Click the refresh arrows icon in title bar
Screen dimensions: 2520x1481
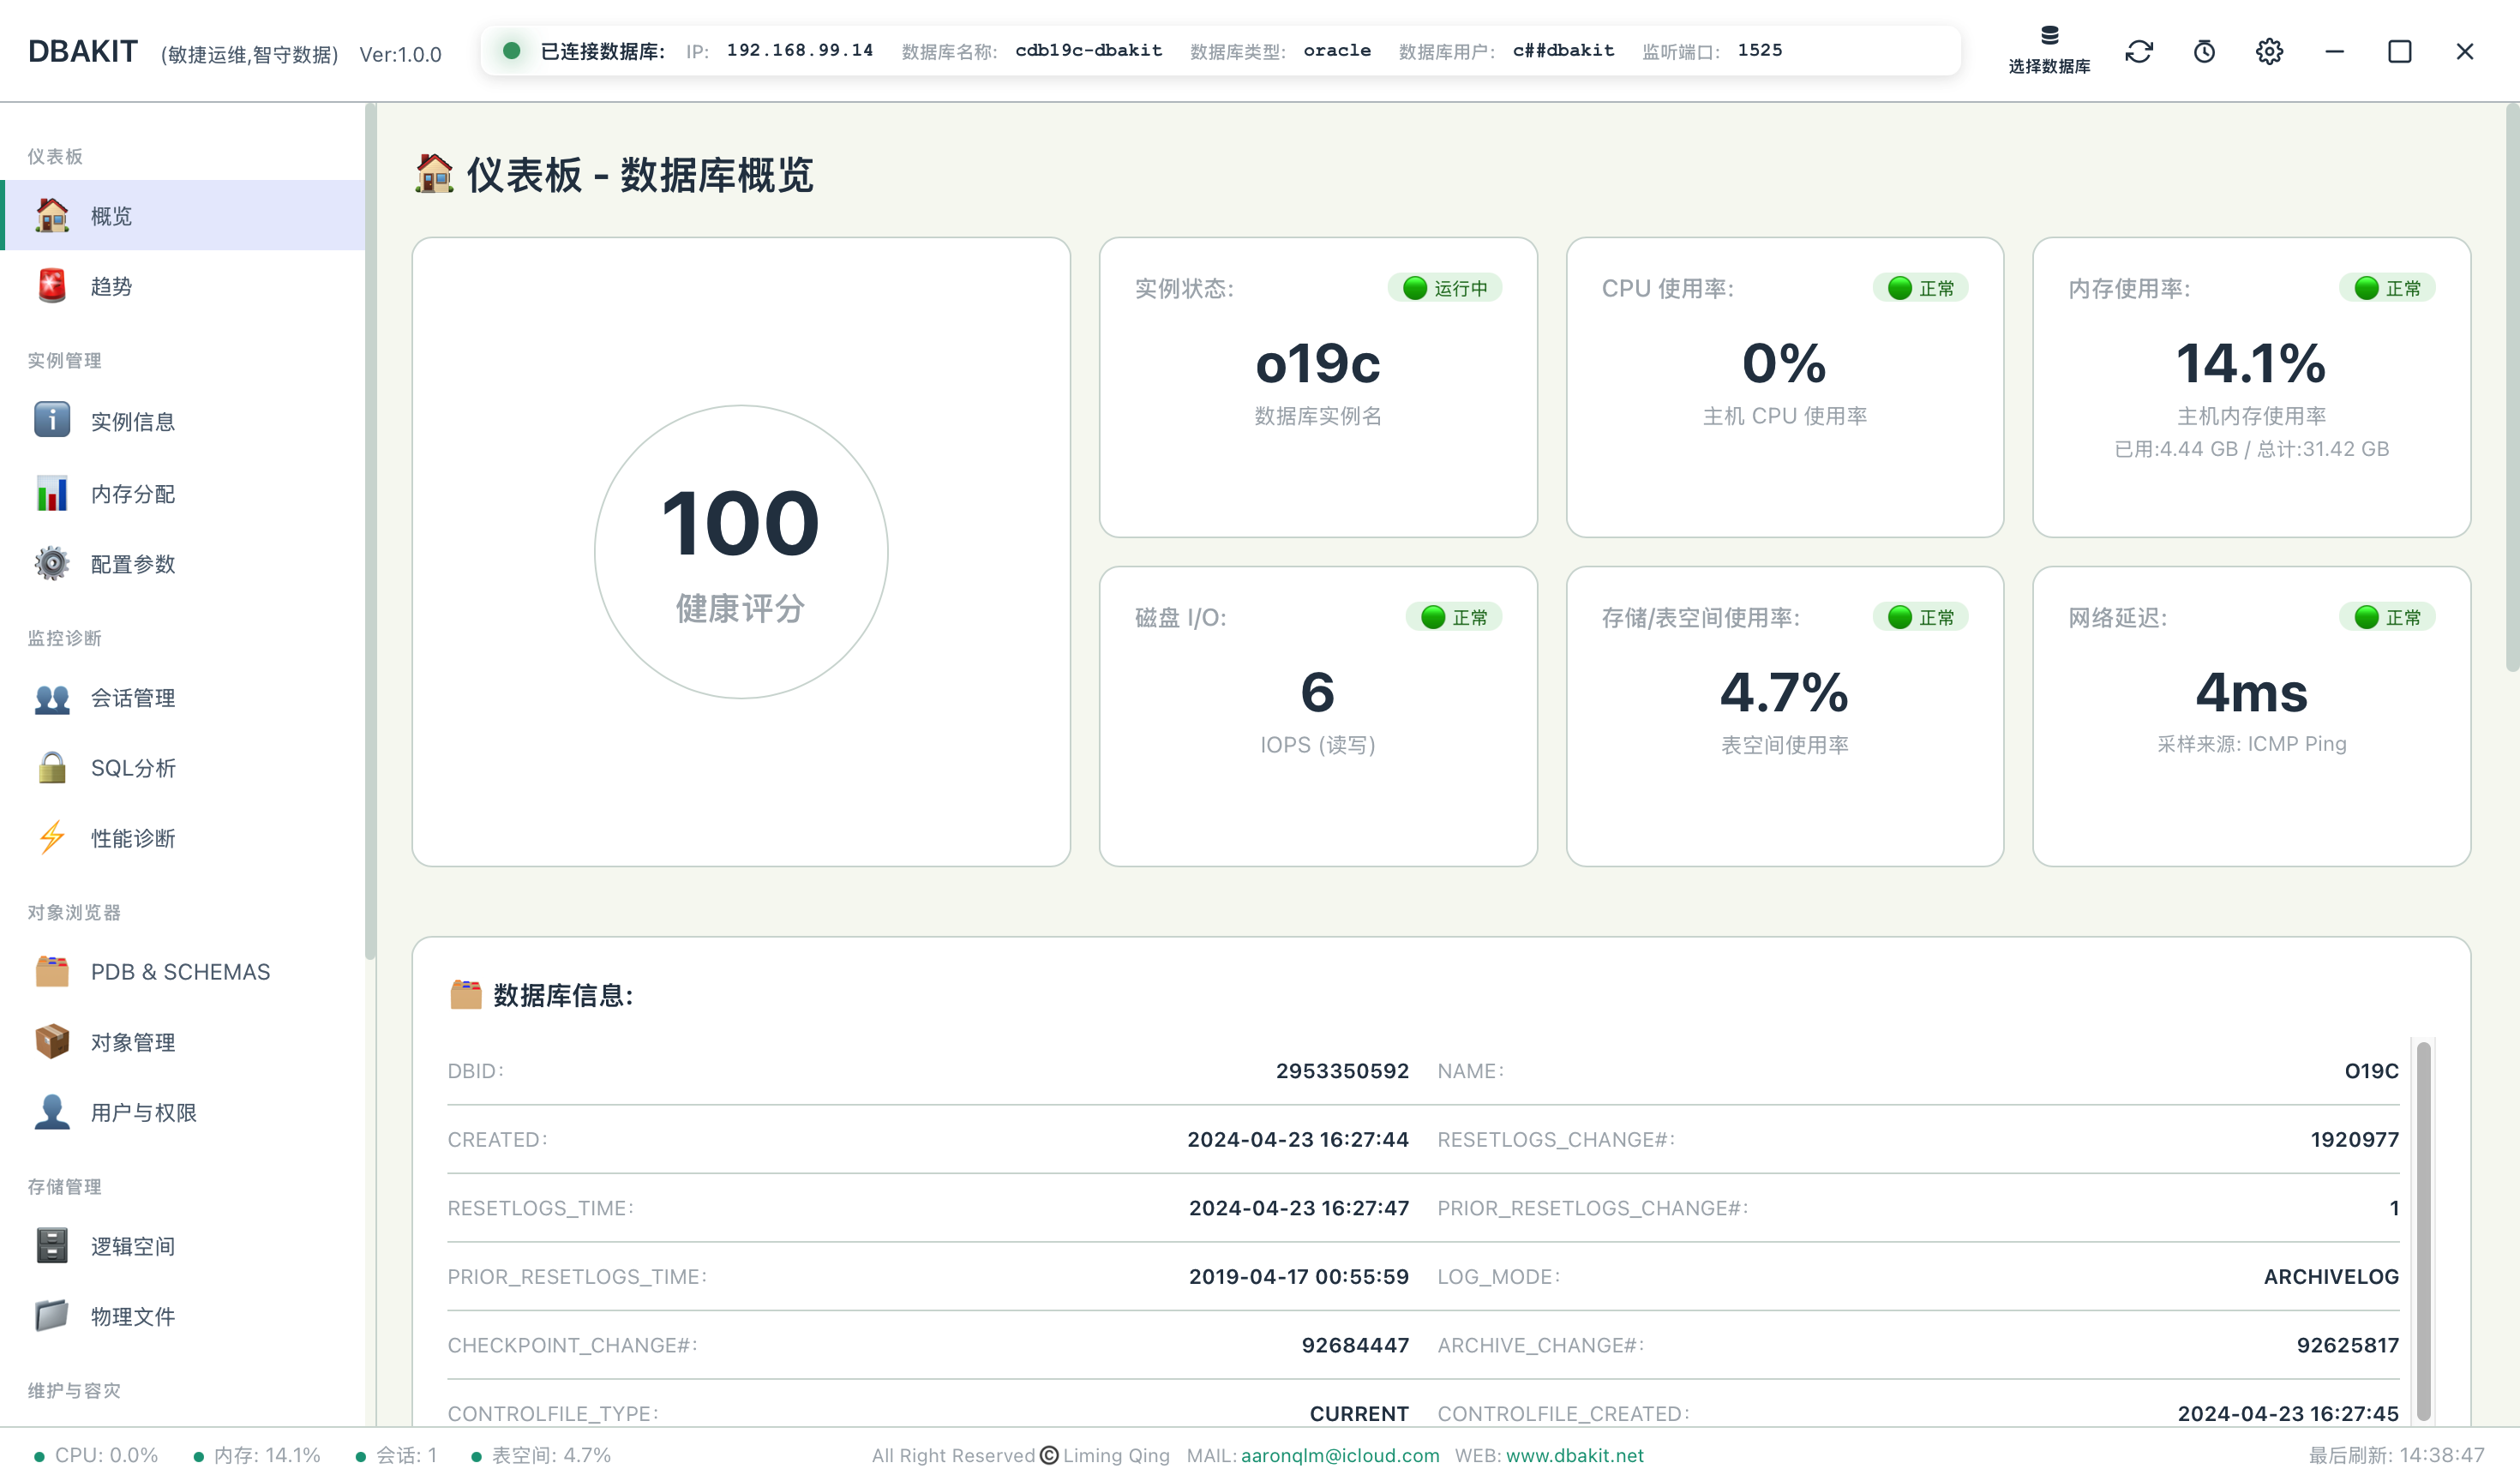(2139, 51)
